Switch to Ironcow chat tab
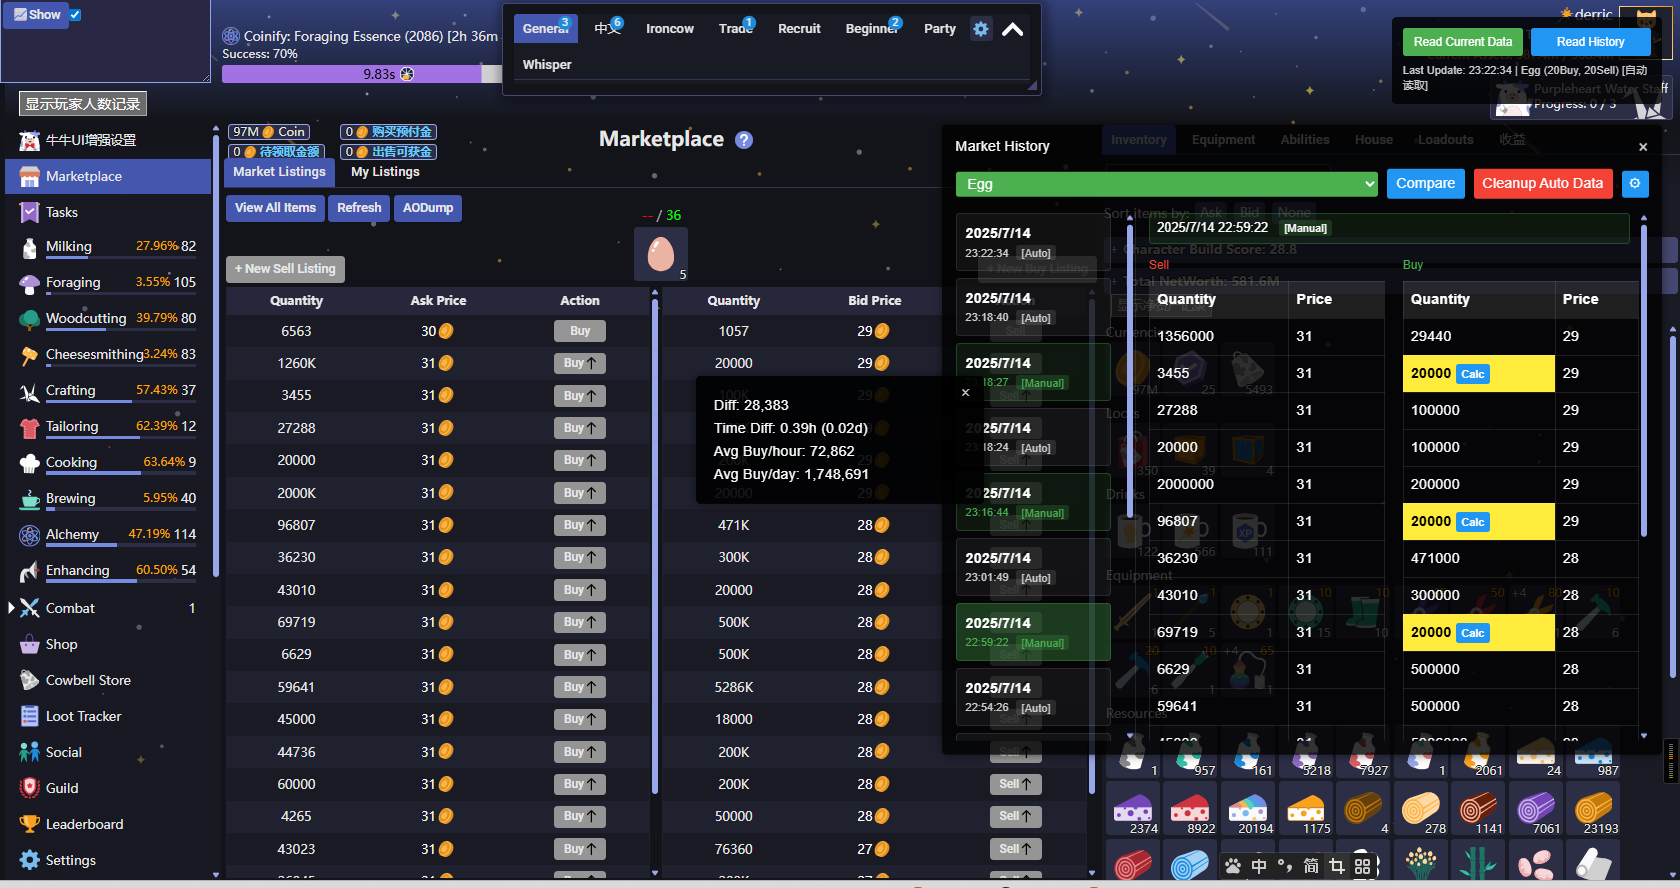 670,28
